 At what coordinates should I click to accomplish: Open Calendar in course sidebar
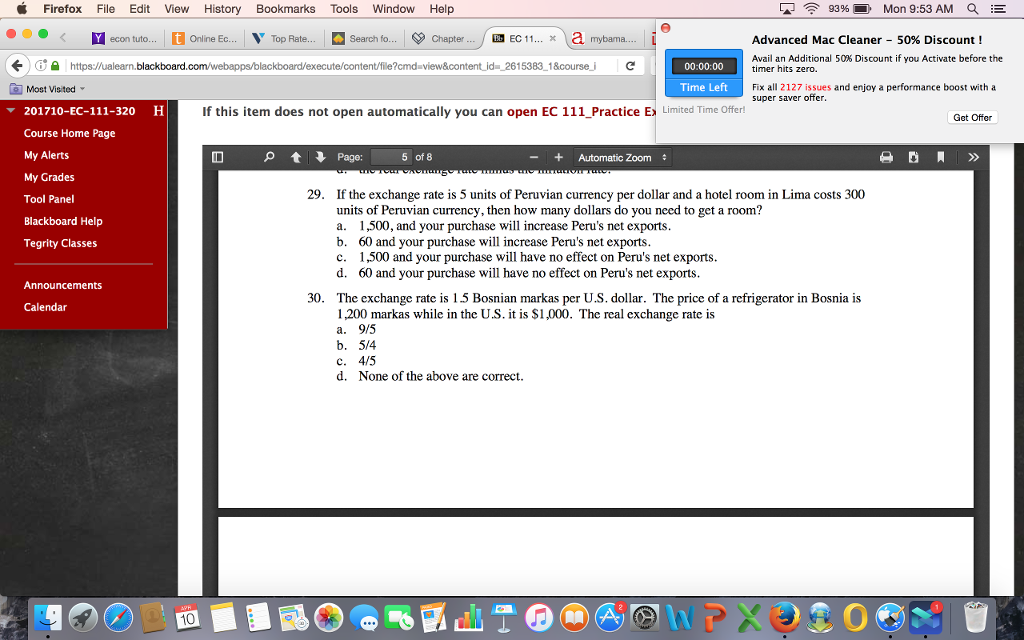(45, 308)
